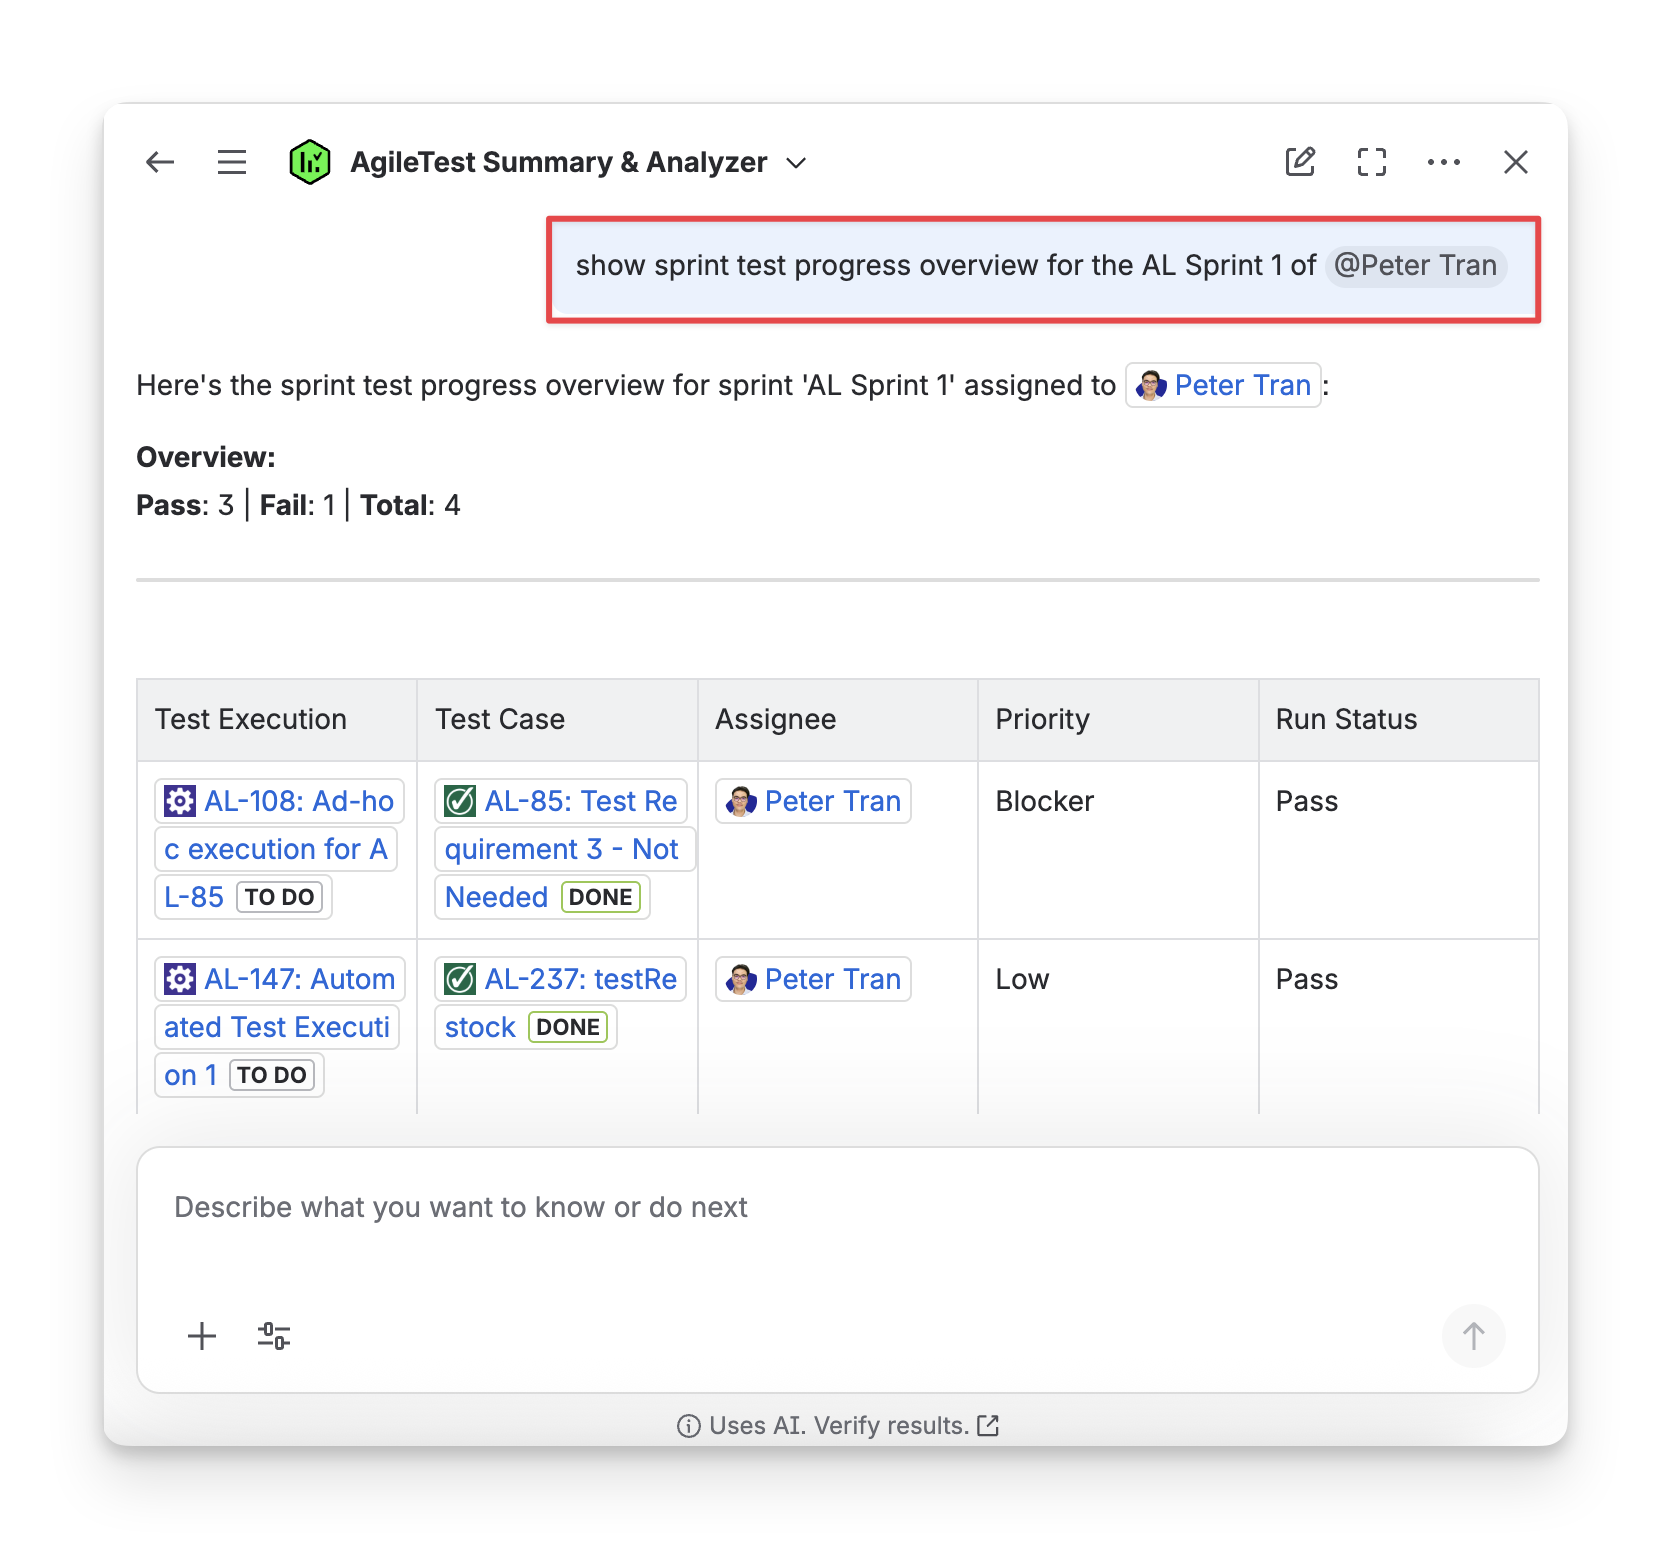
Task: Expand the AgileTest Summary & Analyzer dropdown
Action: coord(796,163)
